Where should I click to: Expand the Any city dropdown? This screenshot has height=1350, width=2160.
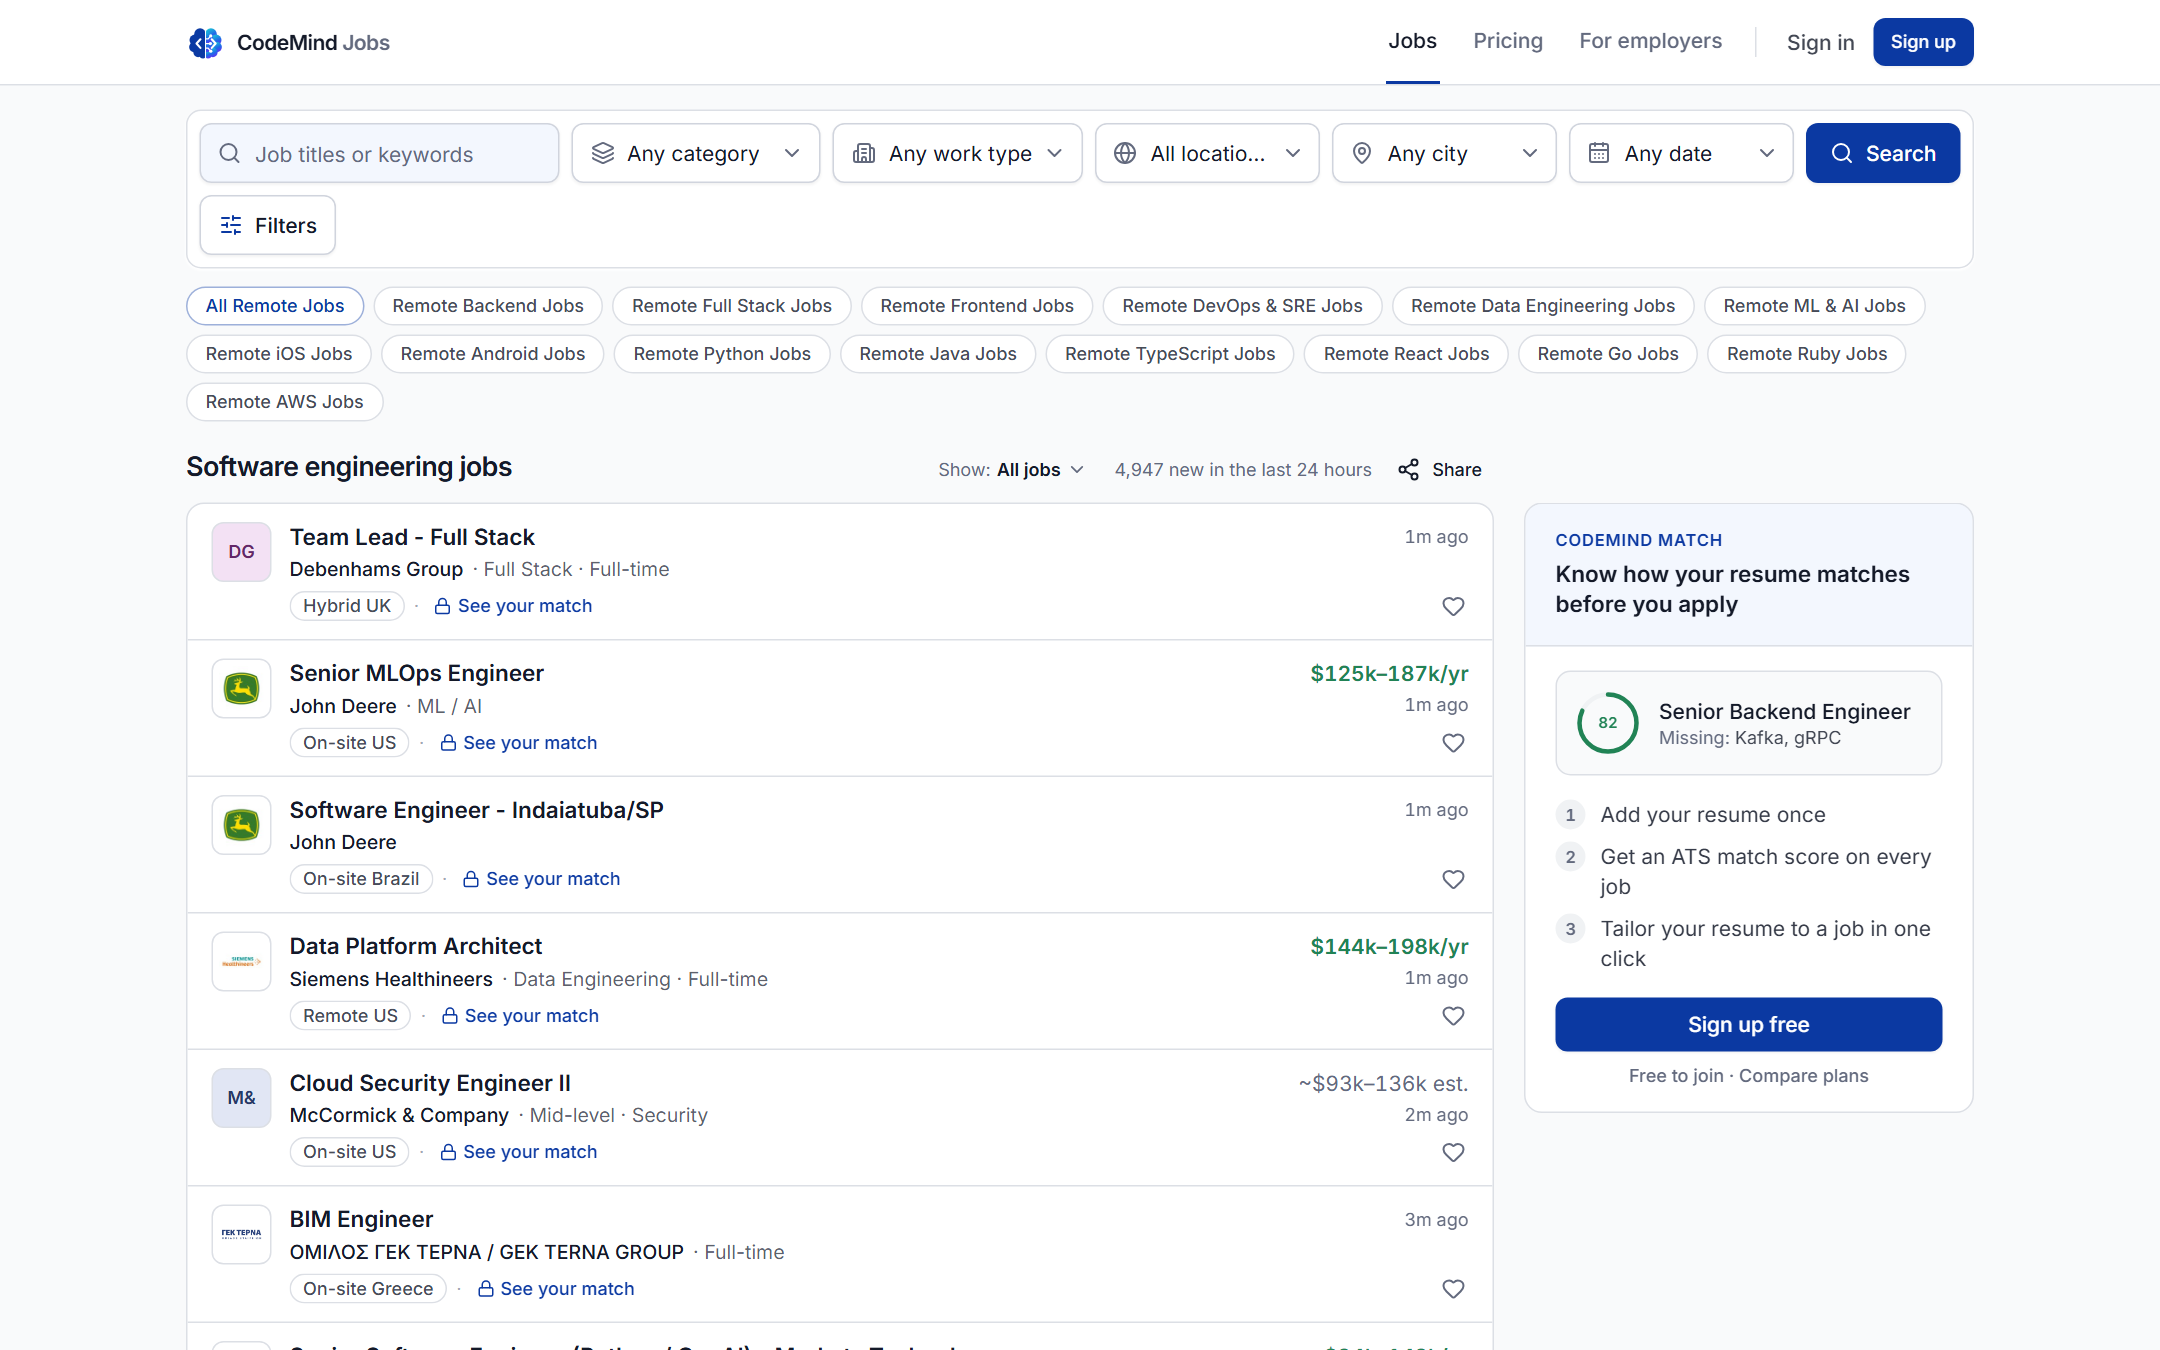tap(1444, 153)
